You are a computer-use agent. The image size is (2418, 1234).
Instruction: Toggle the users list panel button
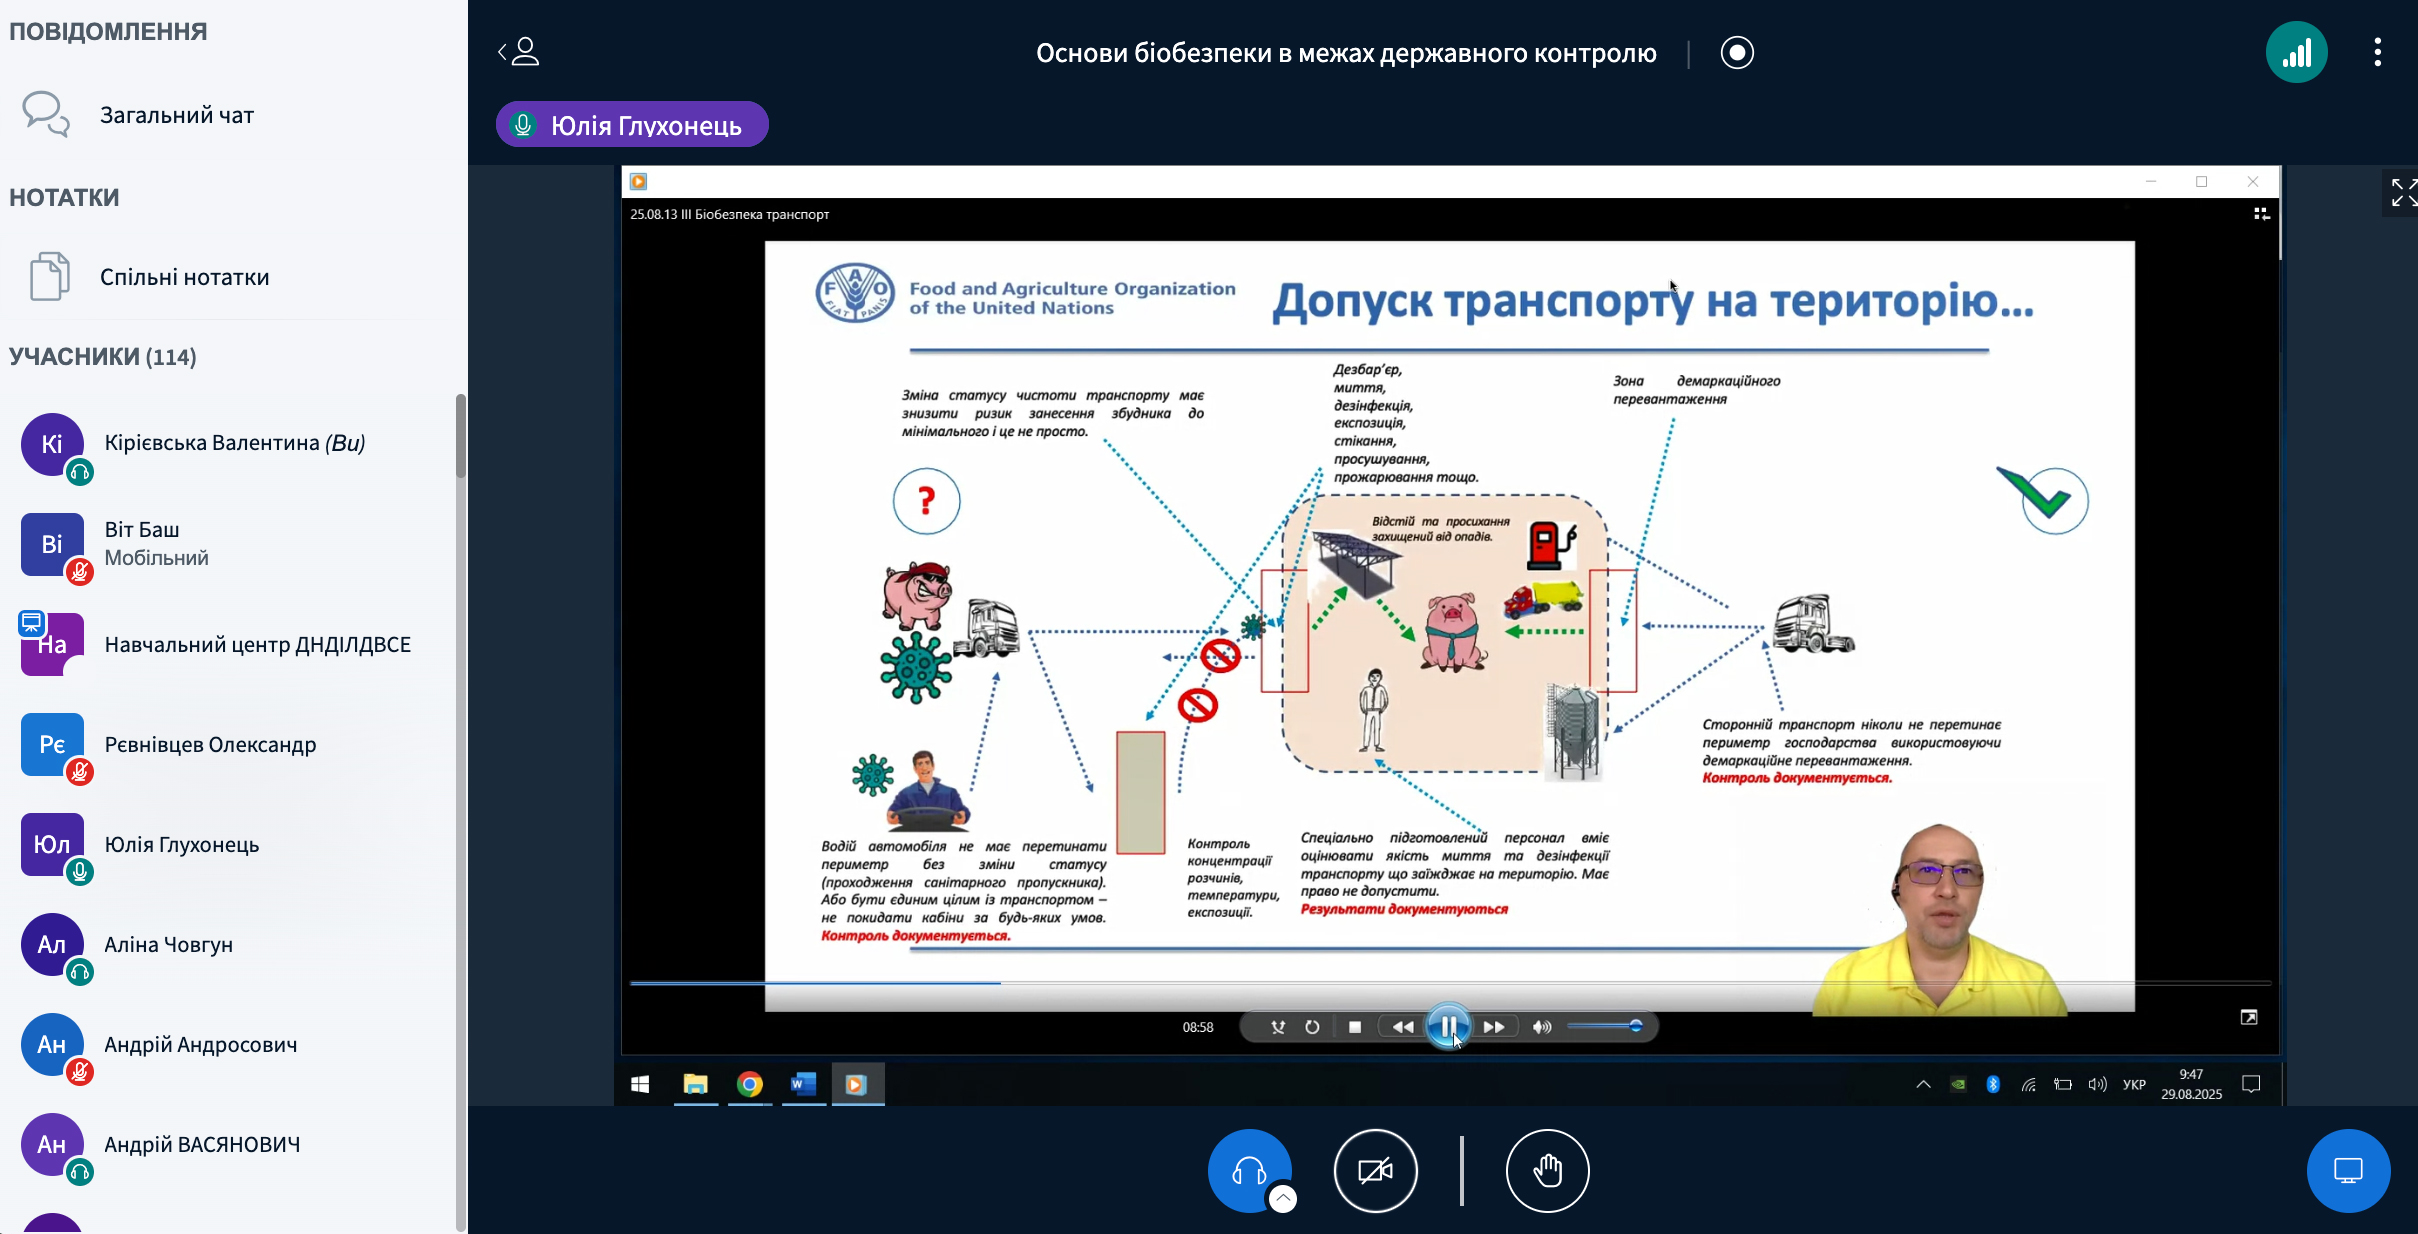pyautogui.click(x=519, y=52)
